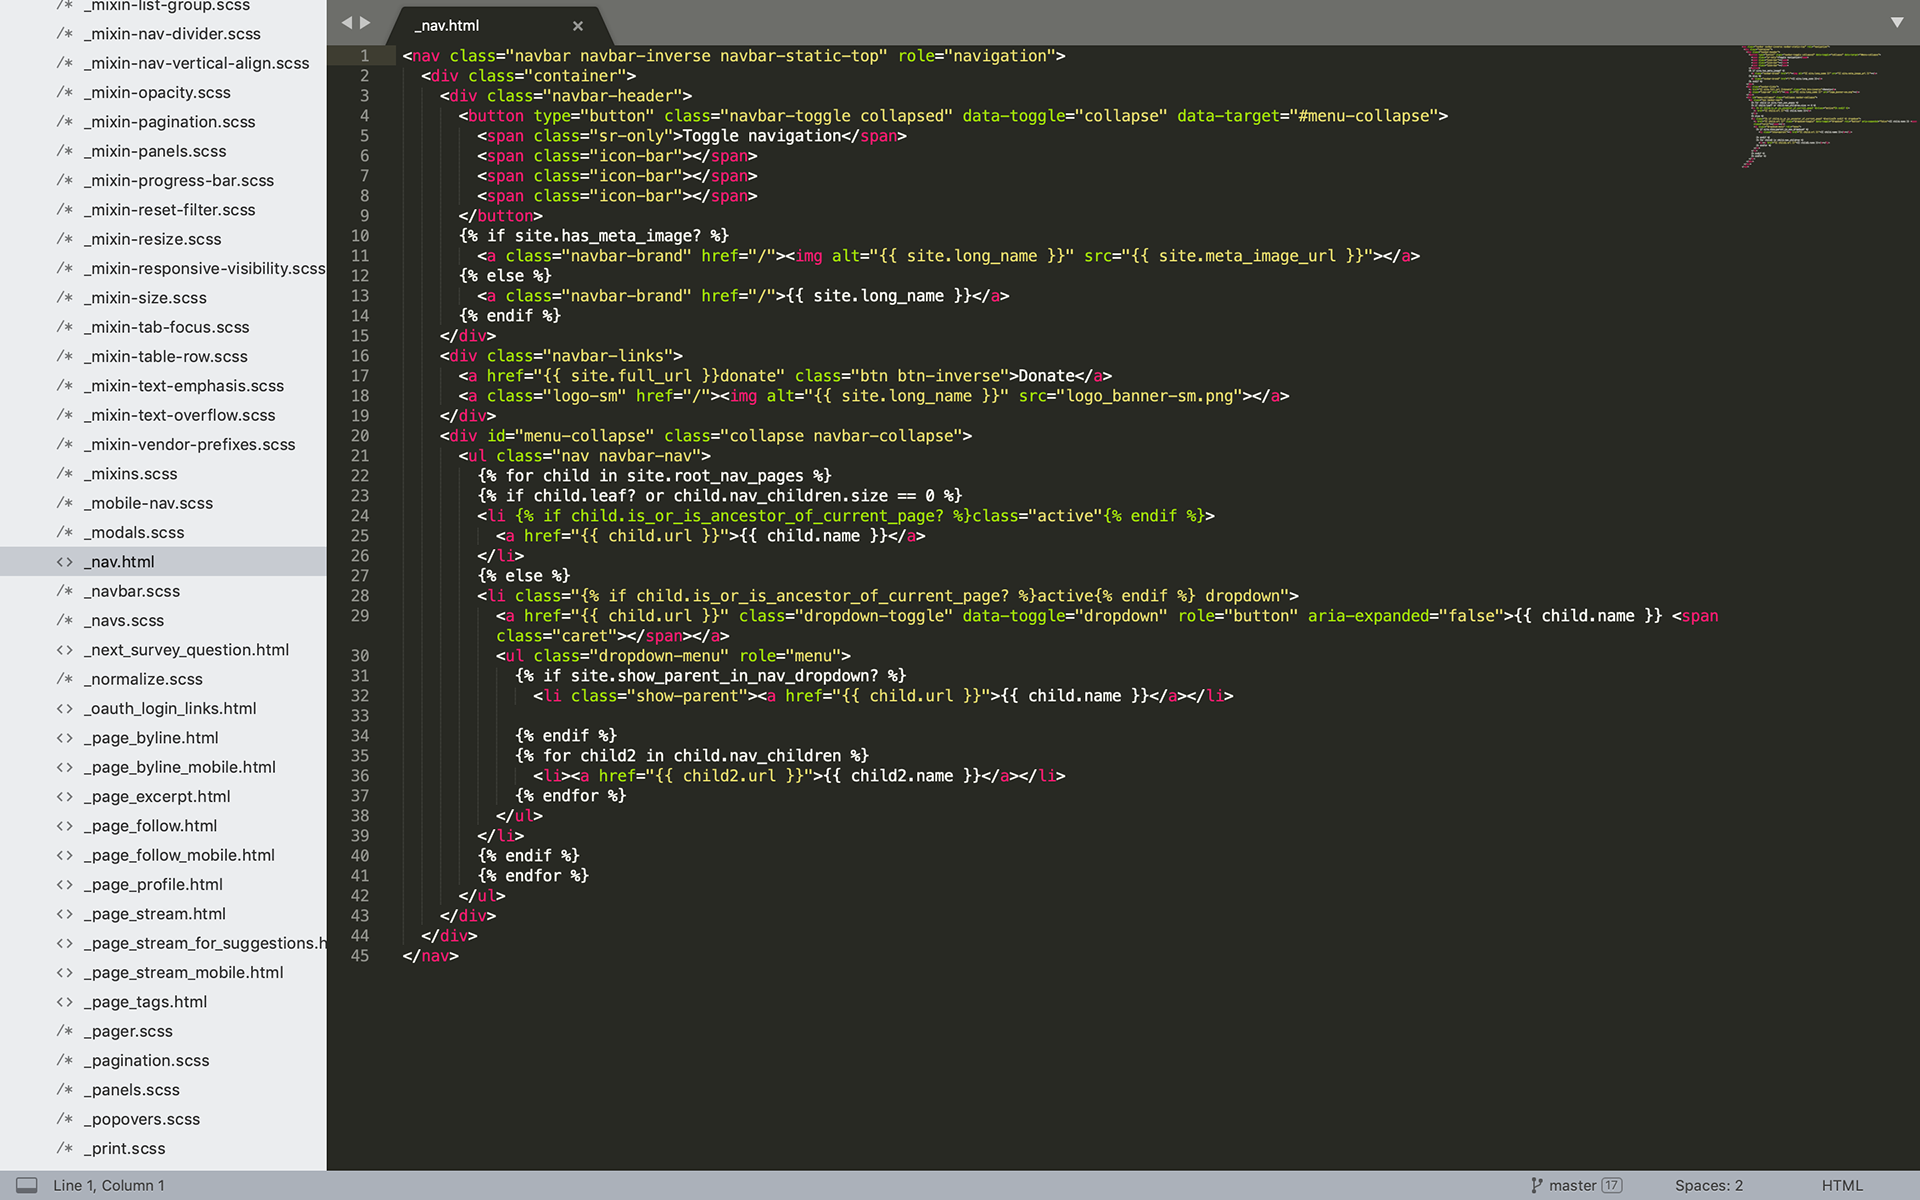Click the 17 changes badge next to master
Viewport: 1920px width, 1200px height.
(x=1611, y=1185)
